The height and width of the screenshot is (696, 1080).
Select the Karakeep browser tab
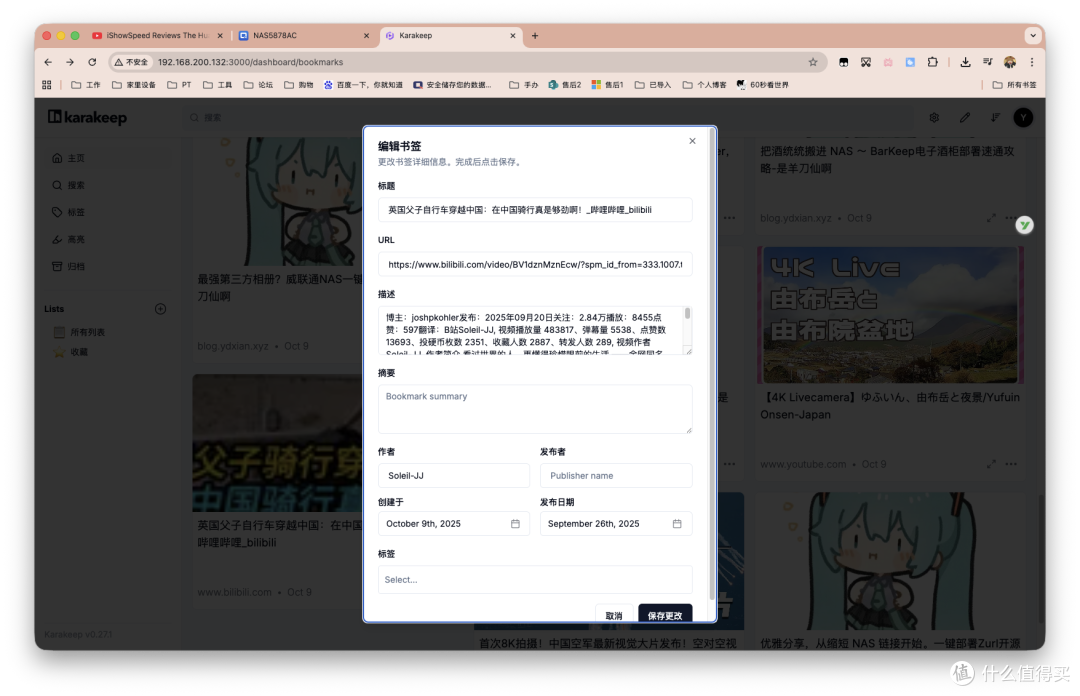coord(450,35)
